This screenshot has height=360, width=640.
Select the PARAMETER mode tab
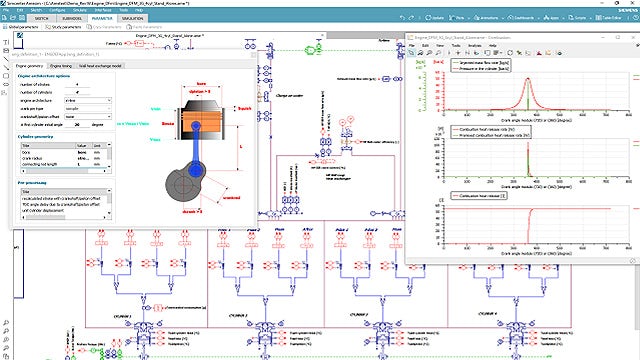pyautogui.click(x=102, y=18)
